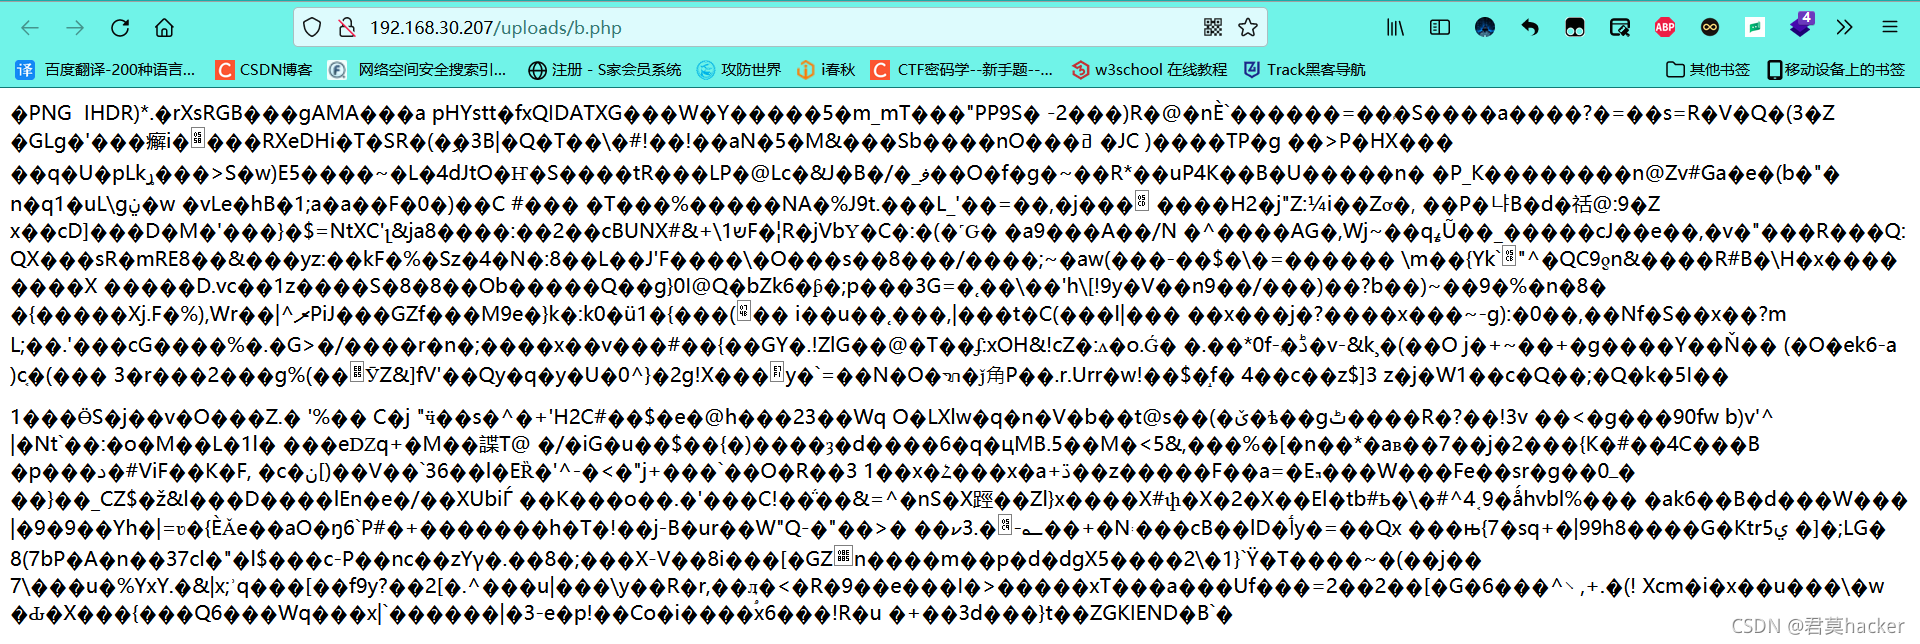Open the i春秋 bookmark
Viewport: 1920px width, 644px height.
[826, 69]
